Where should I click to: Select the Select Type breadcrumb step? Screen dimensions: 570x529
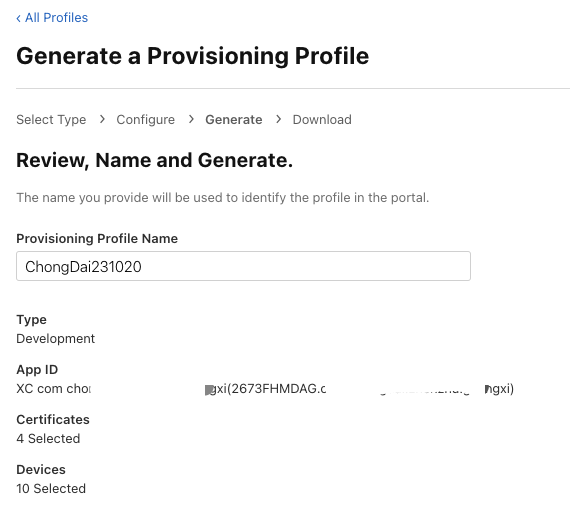coord(51,120)
